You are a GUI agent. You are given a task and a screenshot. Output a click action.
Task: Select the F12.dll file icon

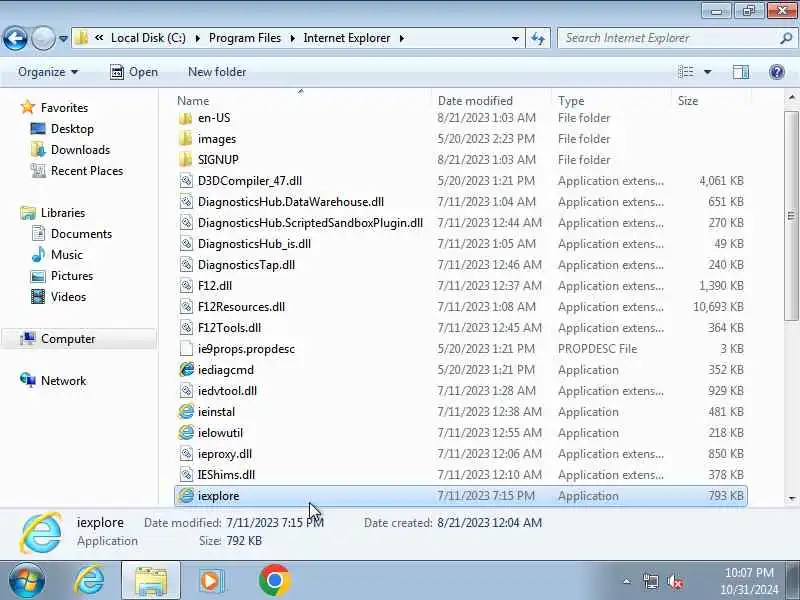[186, 286]
